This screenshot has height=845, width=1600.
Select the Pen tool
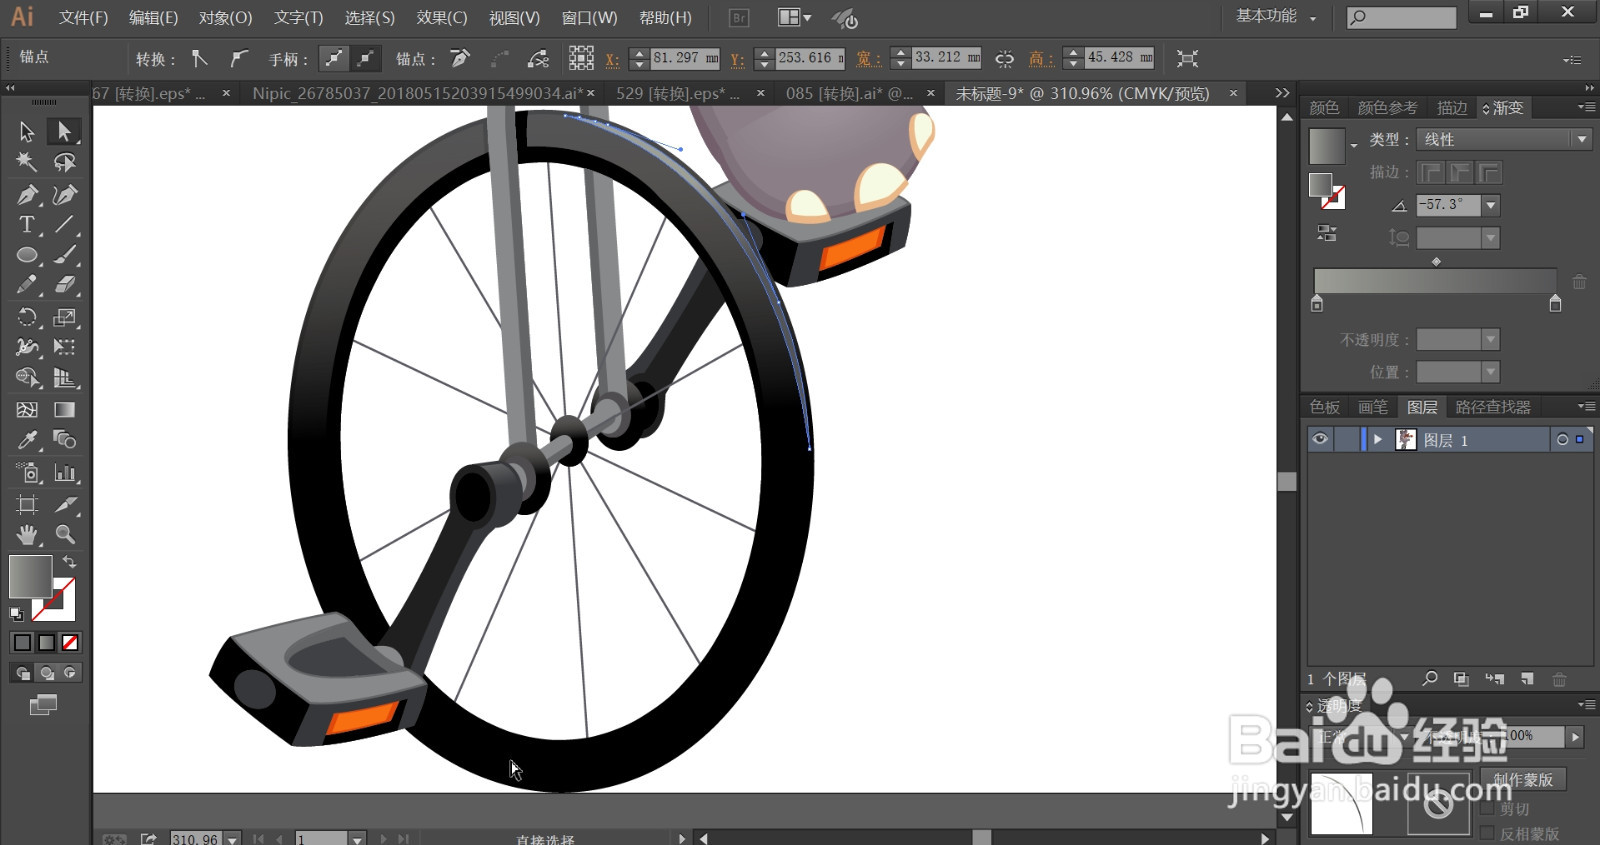[x=27, y=194]
